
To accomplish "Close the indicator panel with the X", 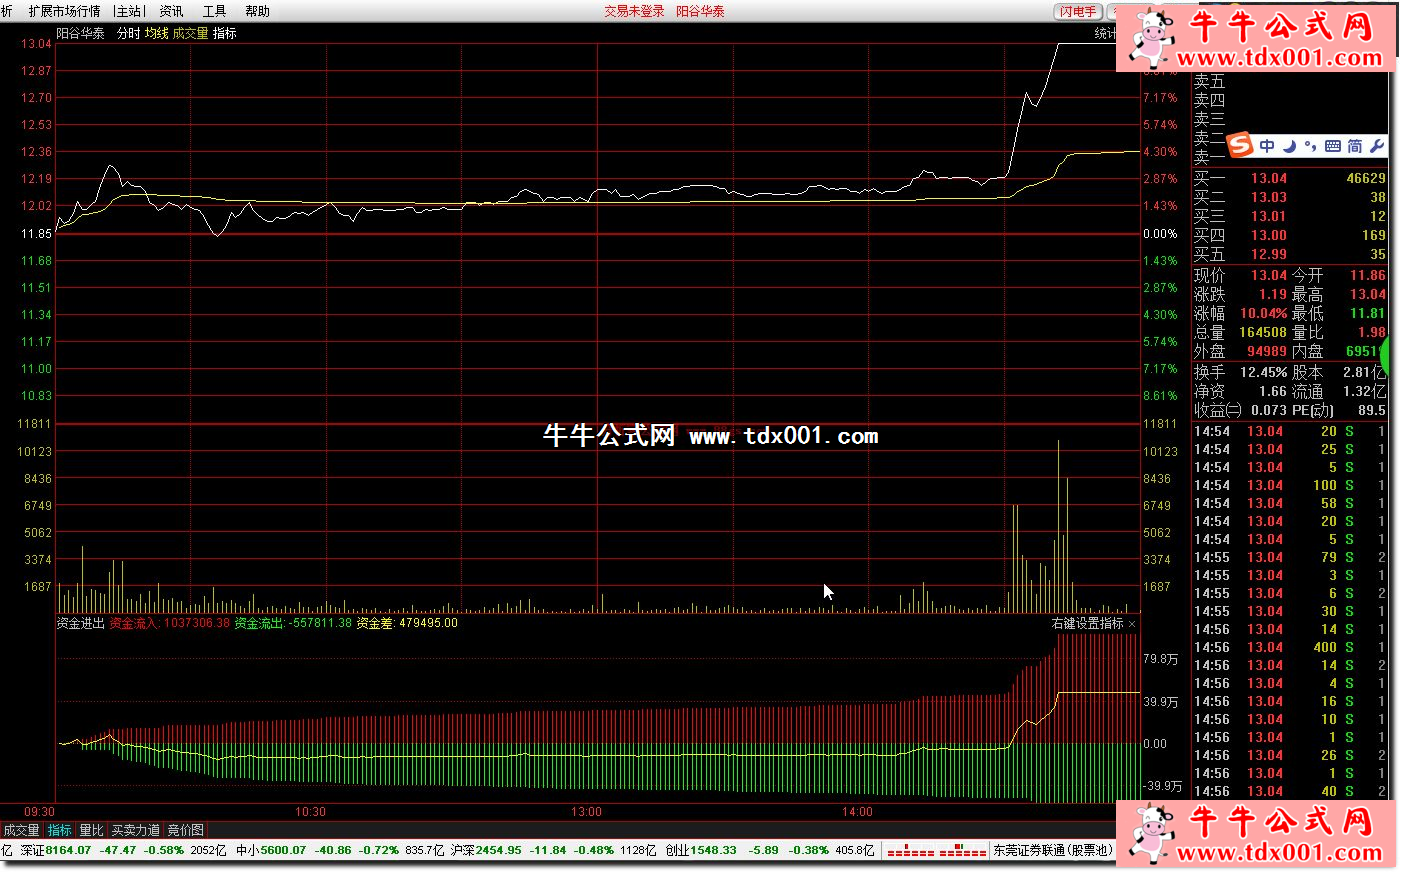I will (x=1132, y=623).
